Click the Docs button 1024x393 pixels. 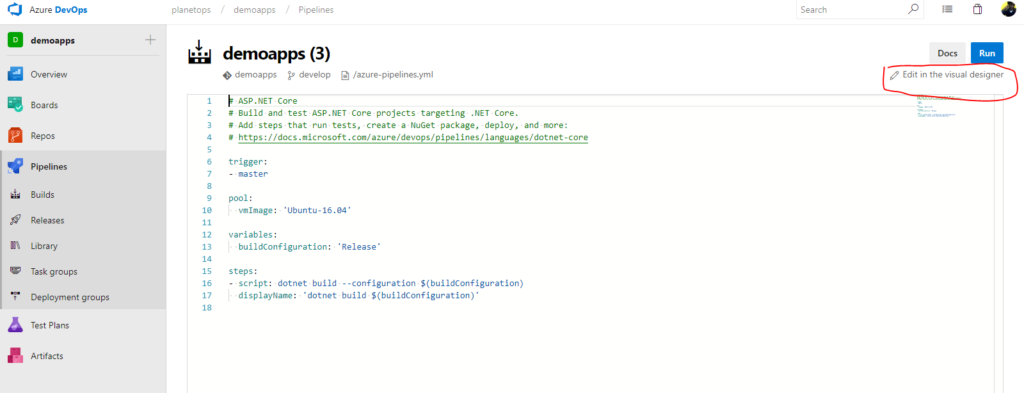(x=947, y=54)
